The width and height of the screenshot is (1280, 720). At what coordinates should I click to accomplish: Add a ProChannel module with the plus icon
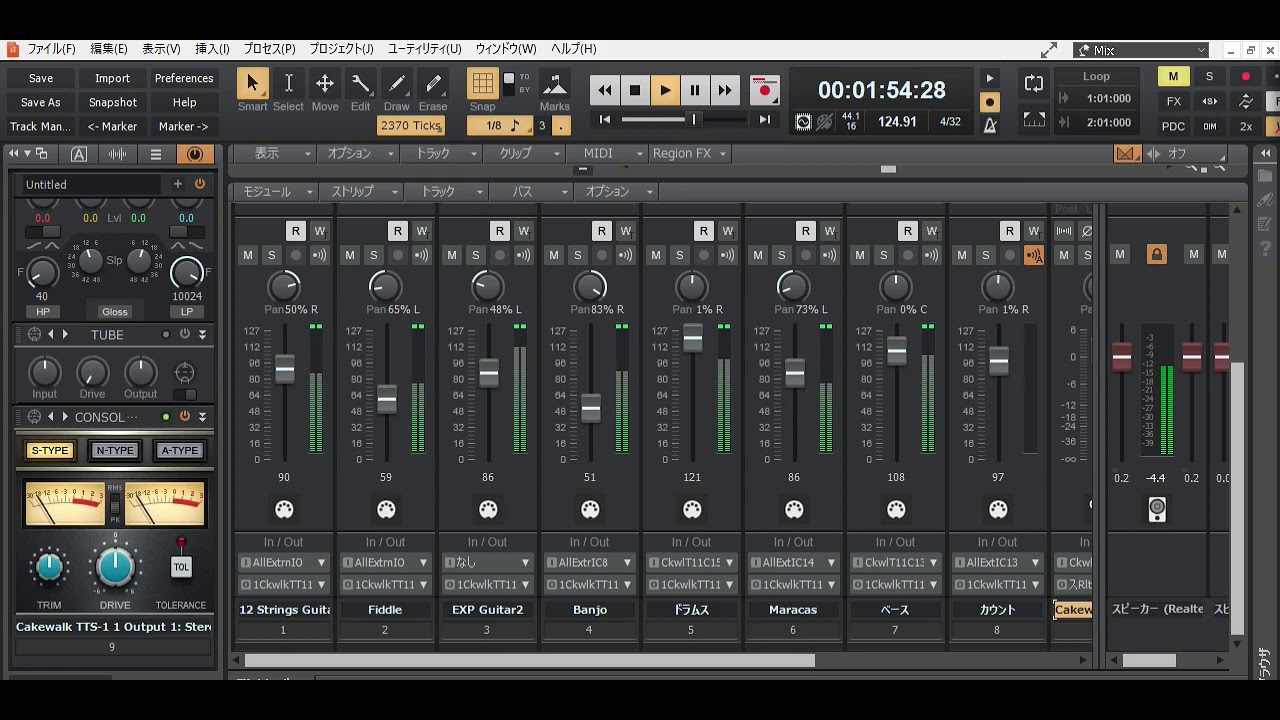(178, 184)
